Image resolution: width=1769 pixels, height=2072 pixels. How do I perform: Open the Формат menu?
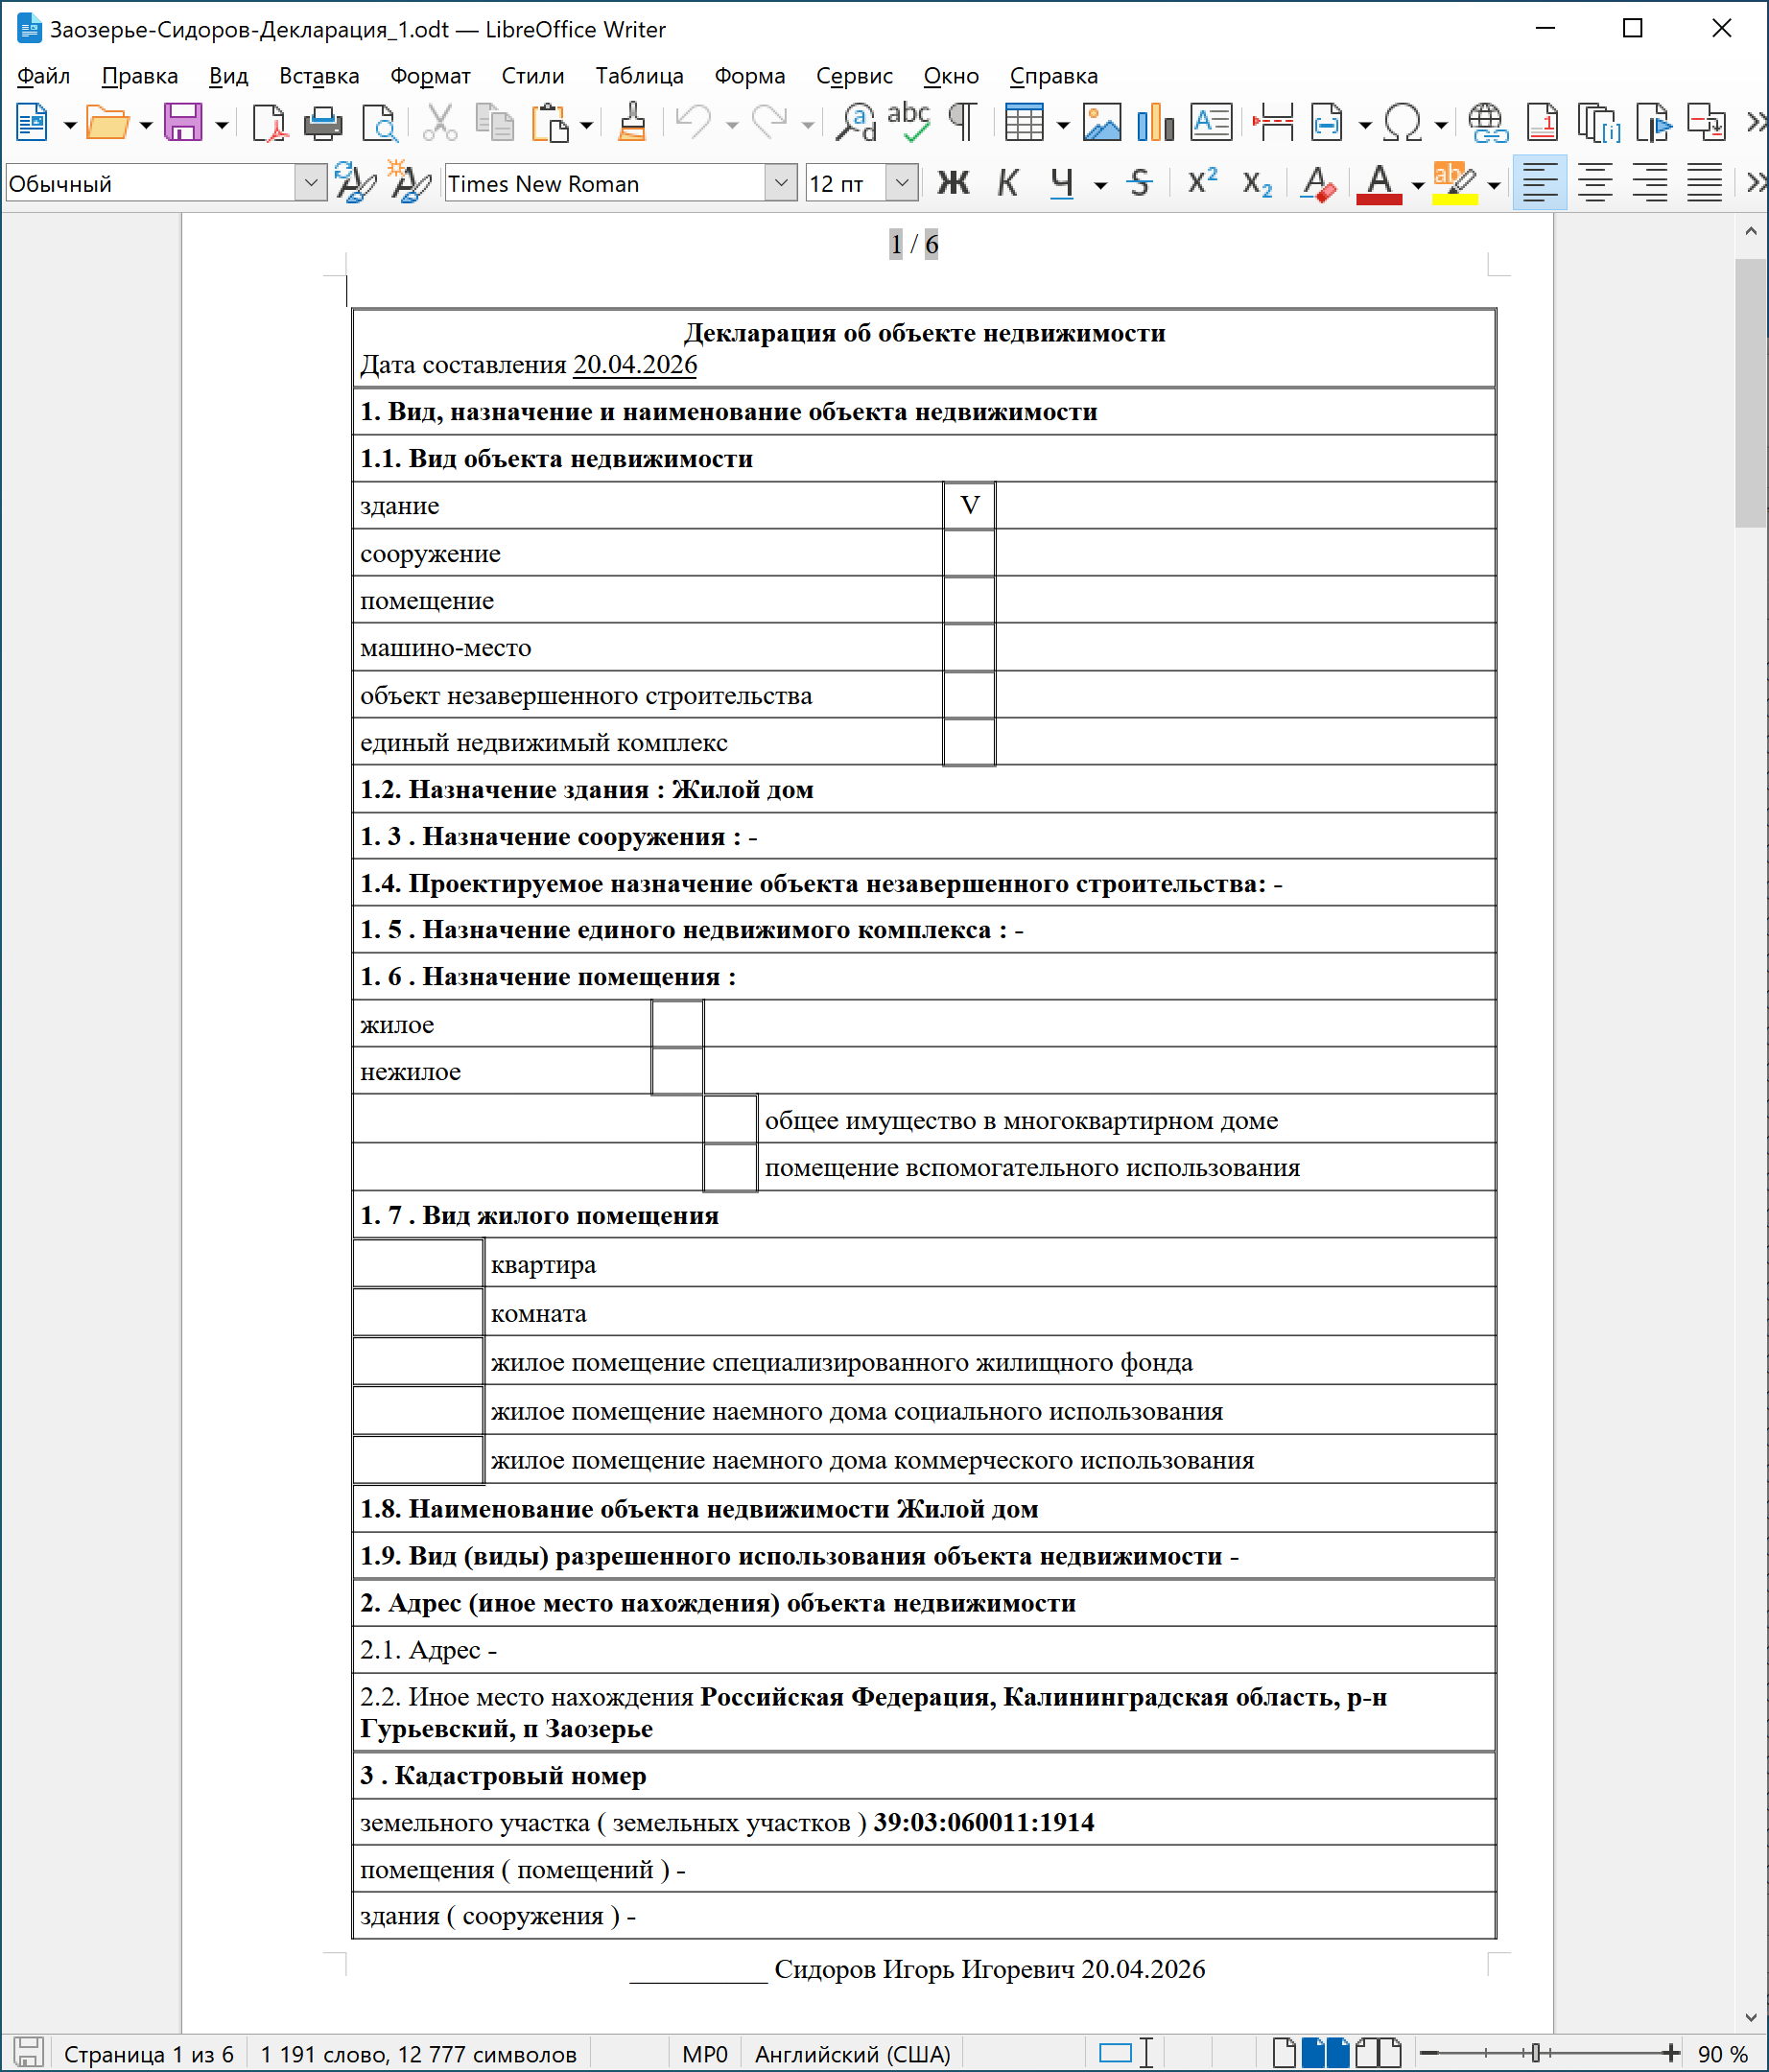click(430, 76)
